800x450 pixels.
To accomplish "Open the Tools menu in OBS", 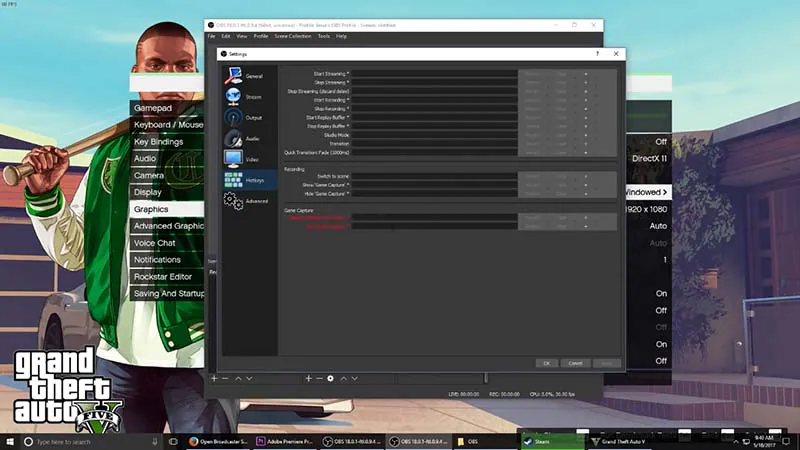I will 323,36.
